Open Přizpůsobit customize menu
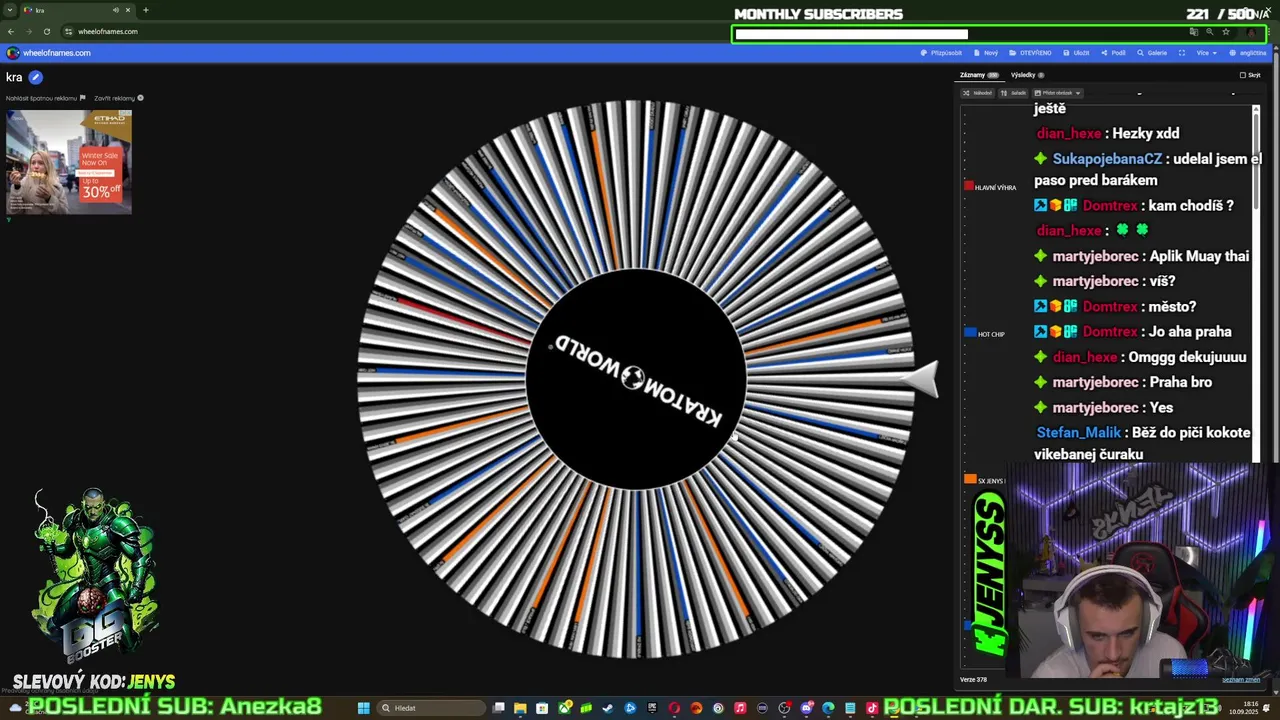Viewport: 1280px width, 720px height. pos(941,53)
